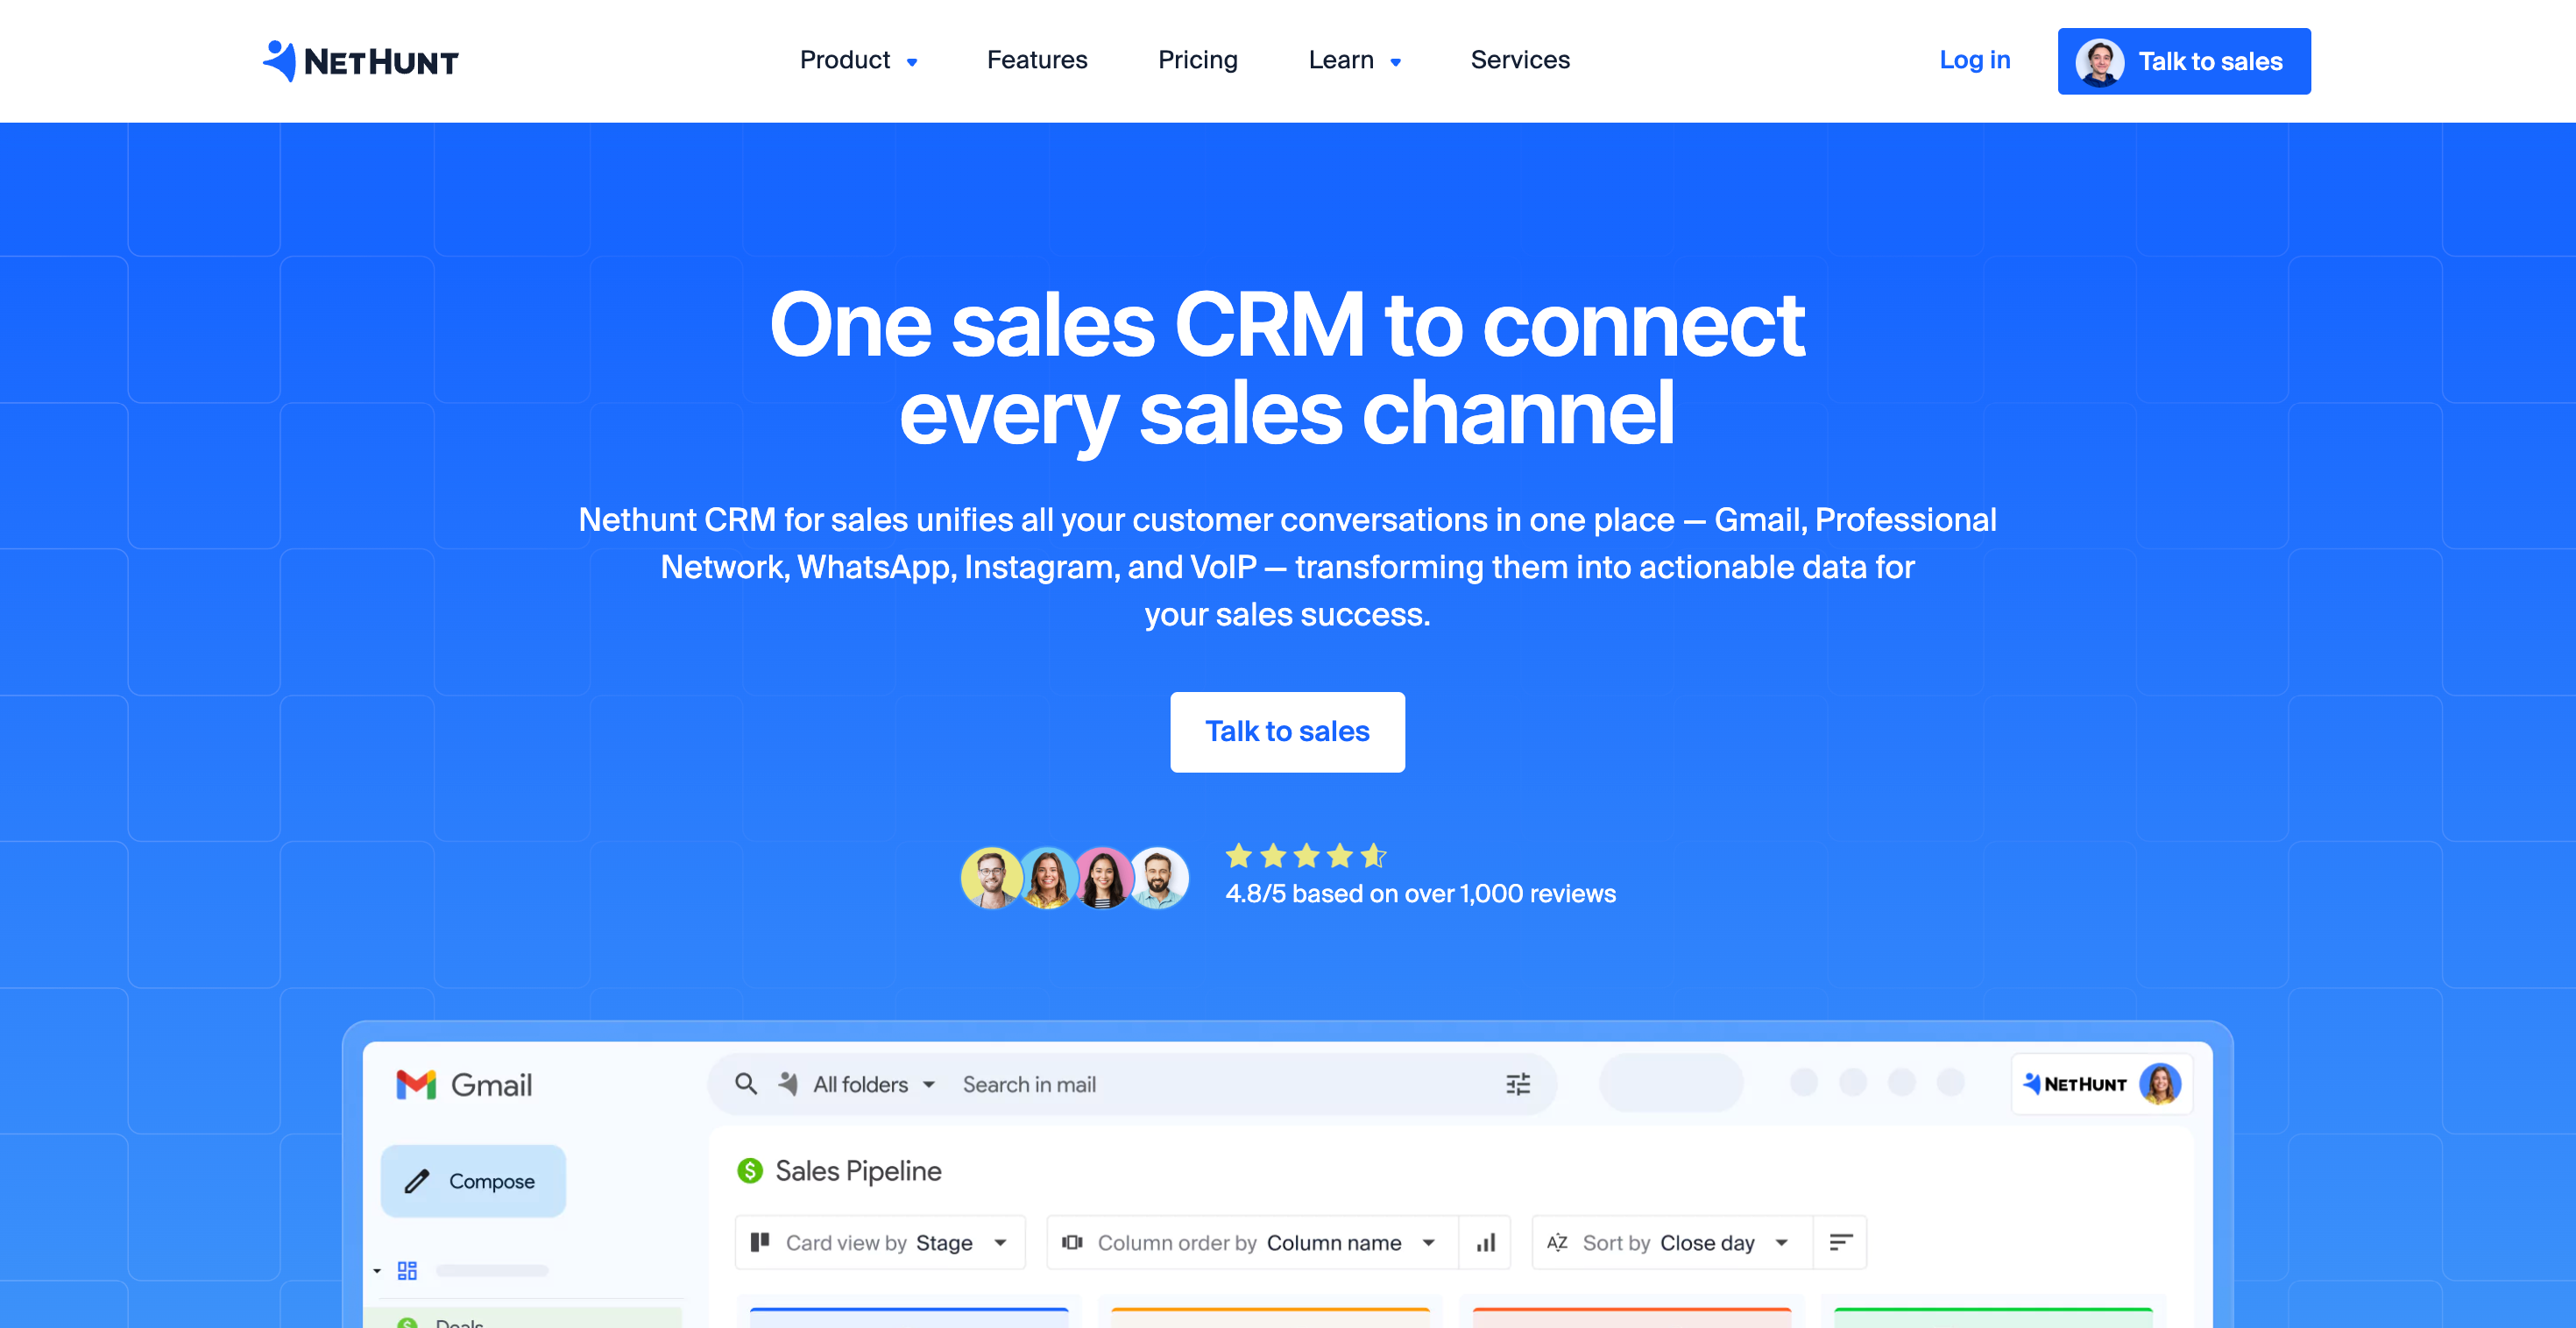2576x1328 pixels.
Task: Click the Compose button
Action: click(x=473, y=1181)
